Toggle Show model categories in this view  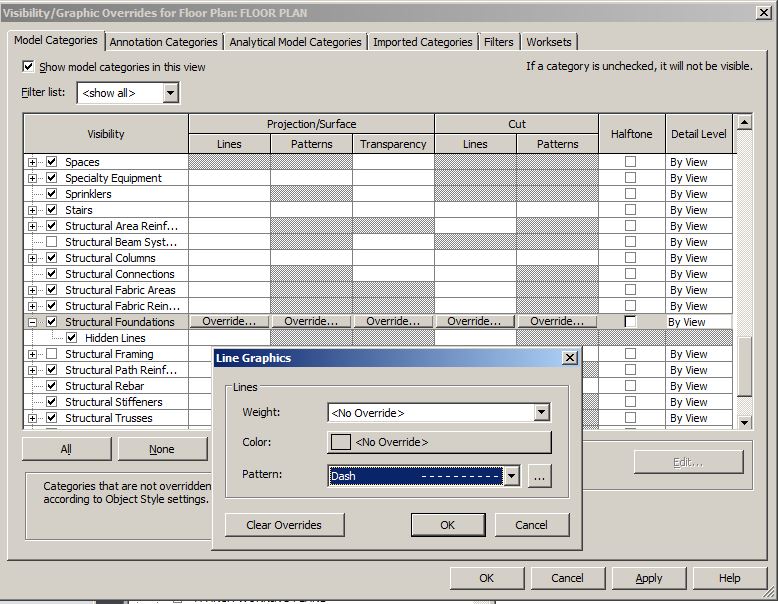tap(28, 67)
